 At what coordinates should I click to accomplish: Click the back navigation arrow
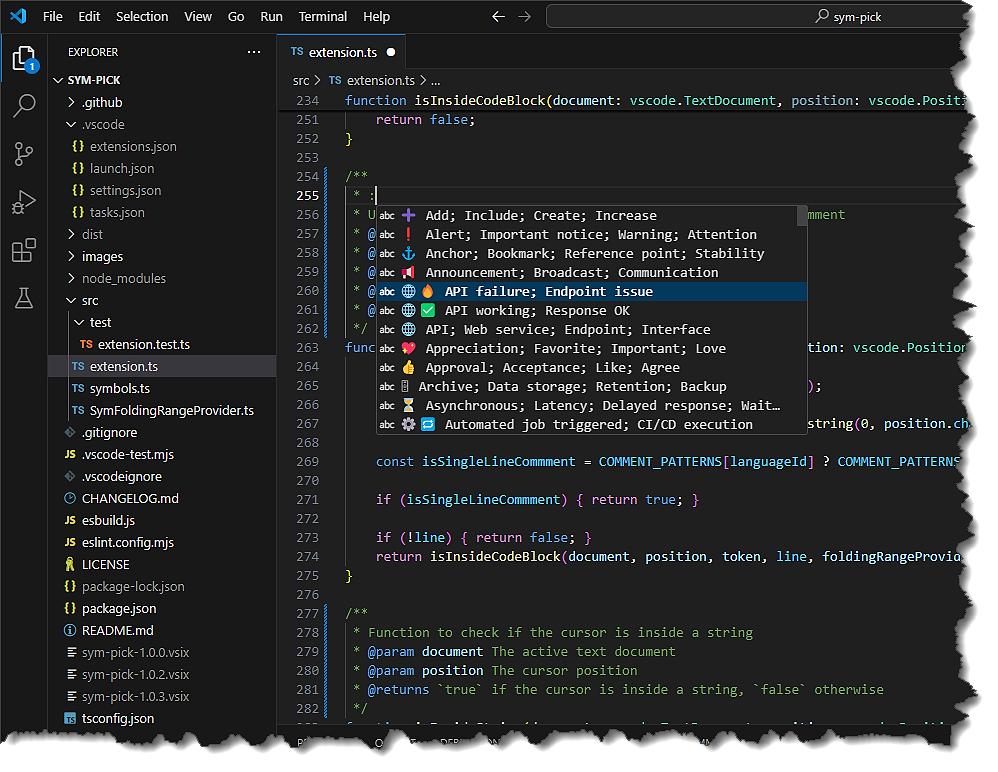(x=499, y=17)
